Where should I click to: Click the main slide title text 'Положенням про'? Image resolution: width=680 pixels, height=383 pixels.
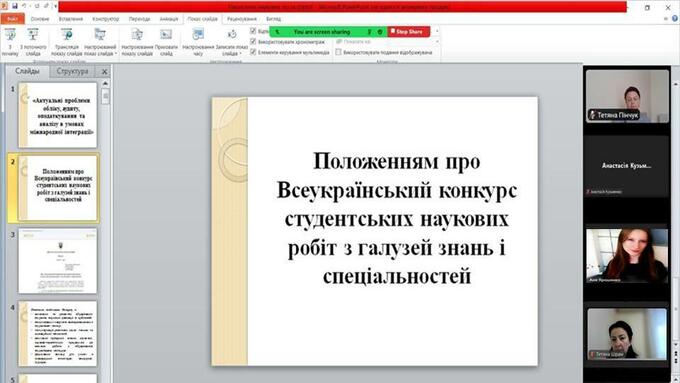tap(396, 161)
